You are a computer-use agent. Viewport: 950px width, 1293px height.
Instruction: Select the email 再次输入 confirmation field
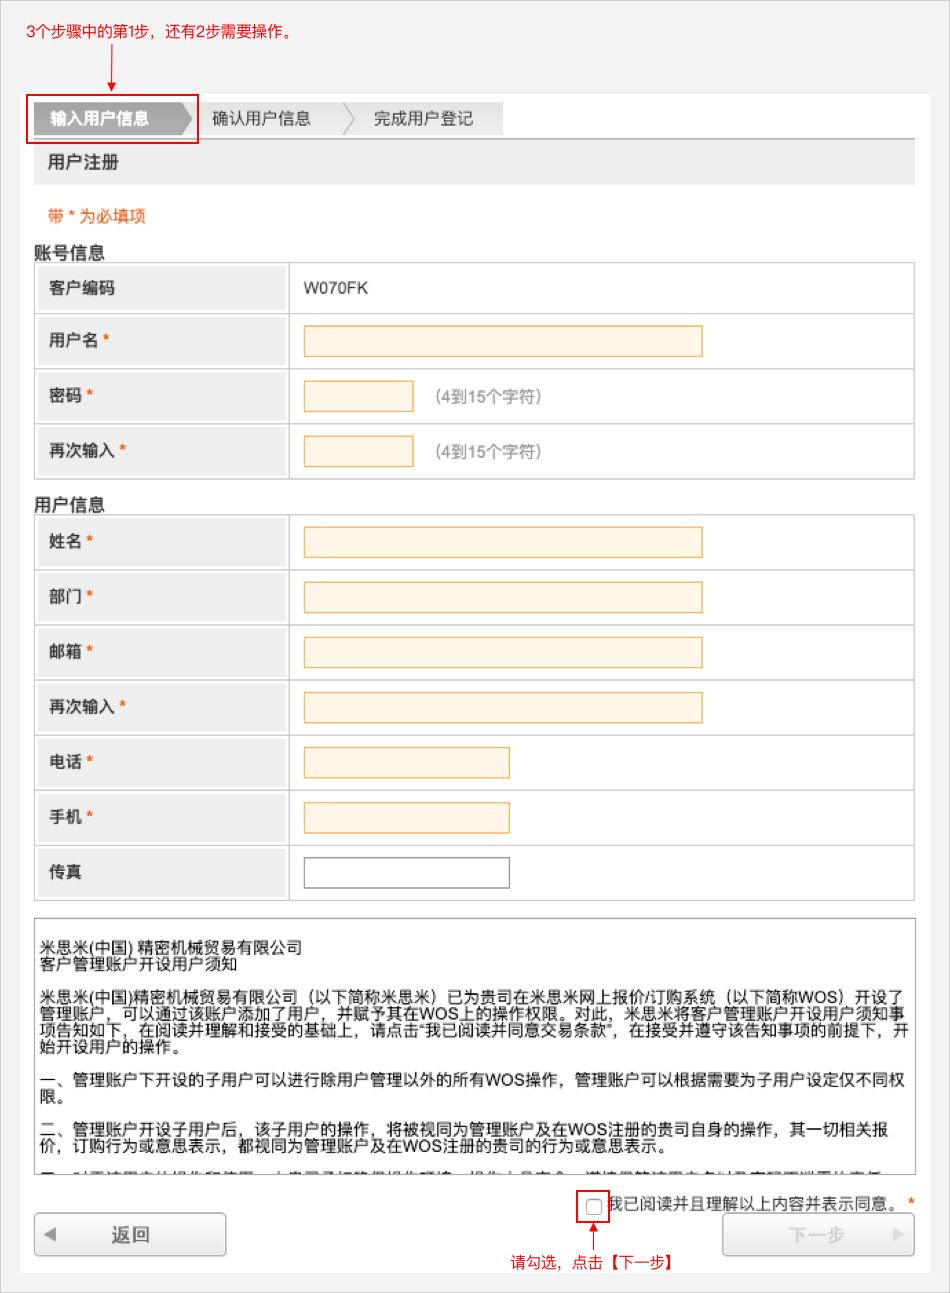click(x=502, y=707)
